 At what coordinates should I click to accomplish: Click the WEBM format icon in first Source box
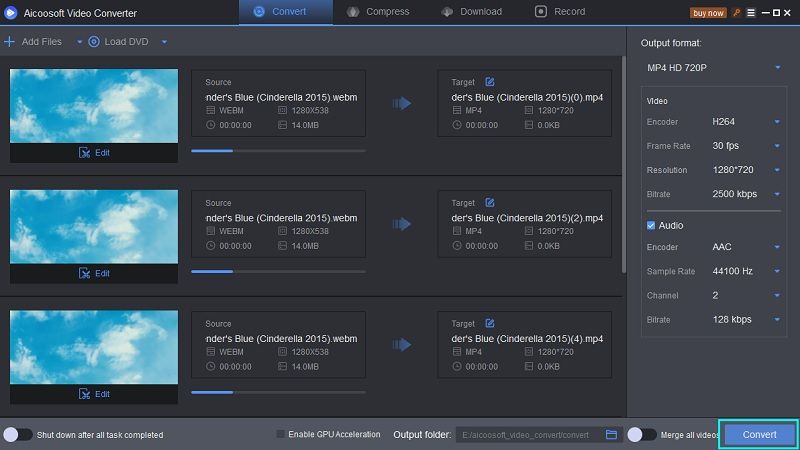[211, 110]
